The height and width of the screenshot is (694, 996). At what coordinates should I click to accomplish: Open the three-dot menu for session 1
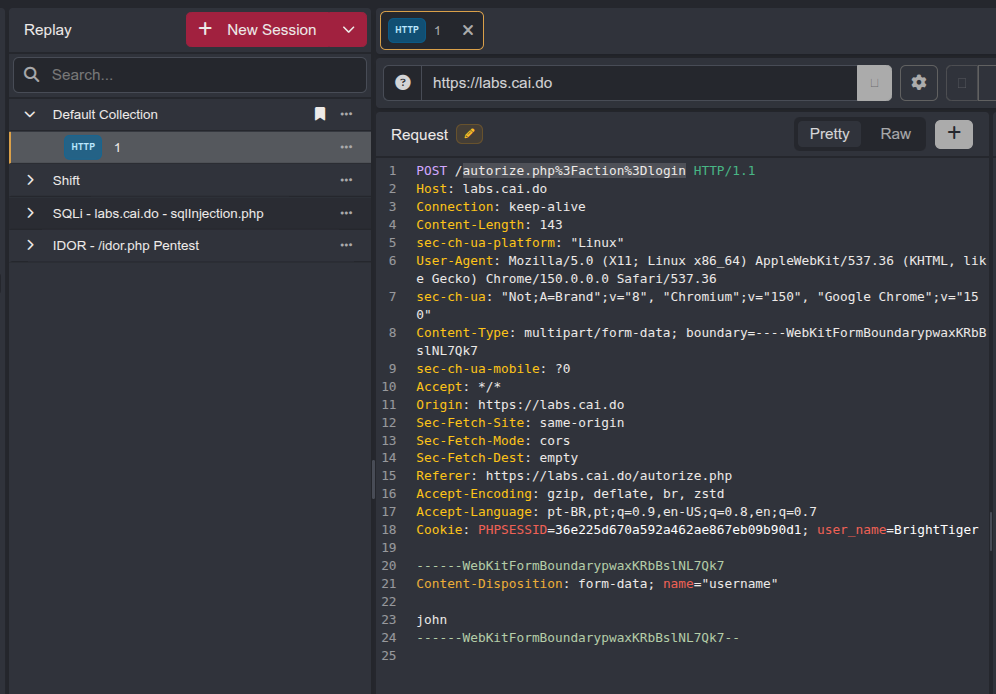click(x=346, y=147)
